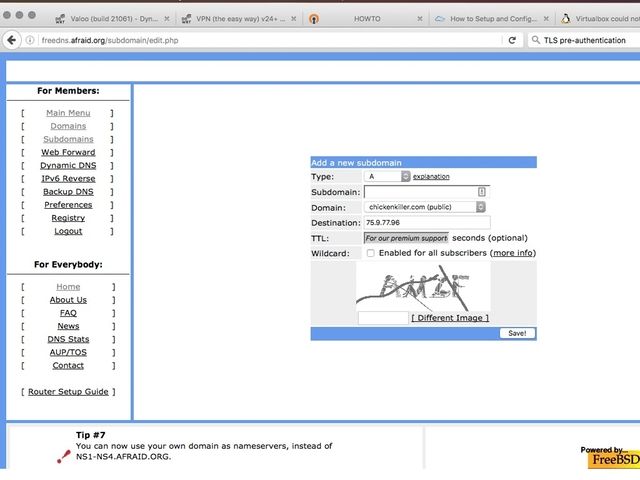
Task: Close the Valoo (build 21061) tab
Action: click(x=167, y=19)
